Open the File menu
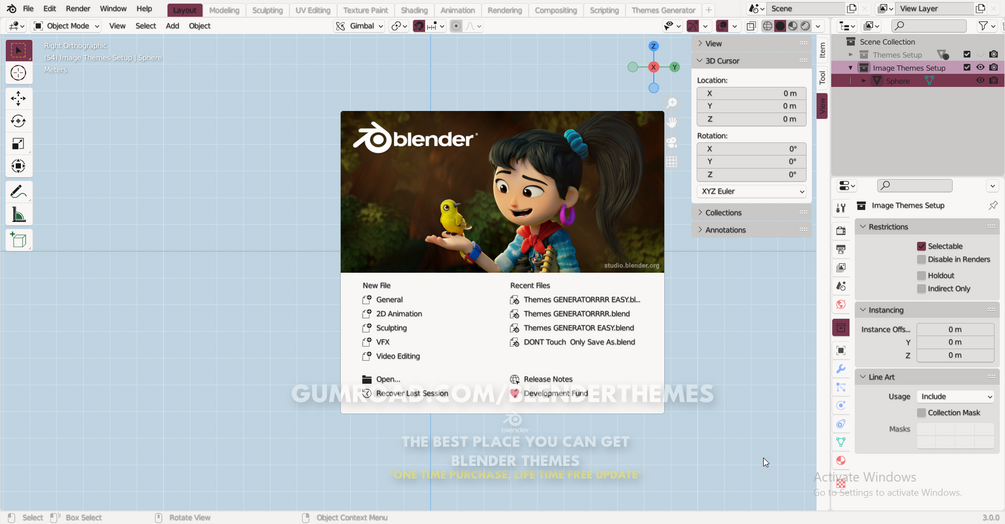 coord(28,9)
